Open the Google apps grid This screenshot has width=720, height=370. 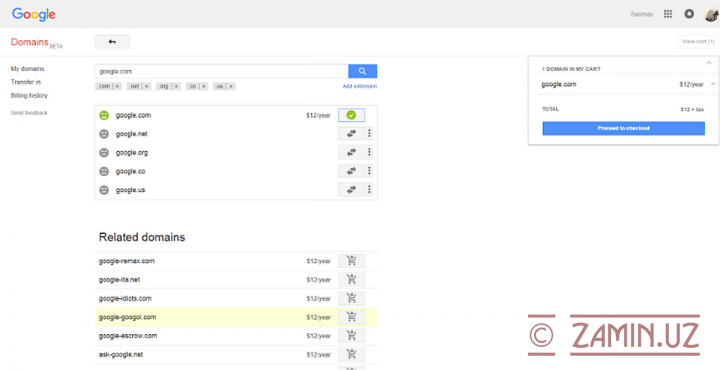click(668, 14)
